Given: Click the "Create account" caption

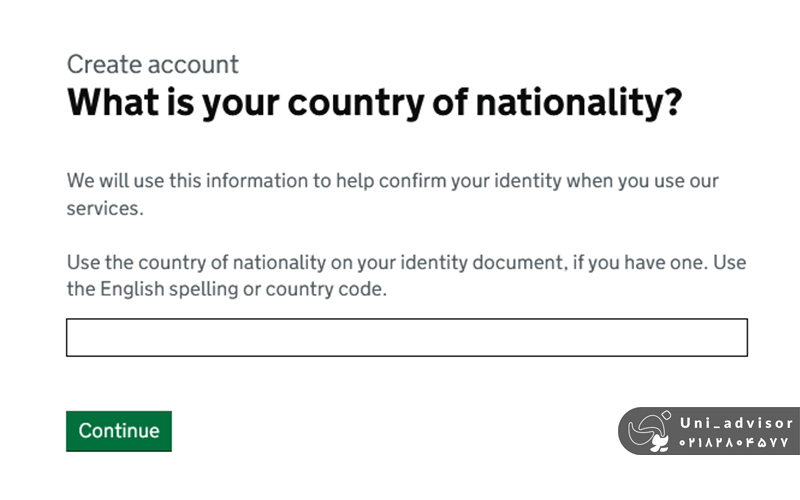Looking at the screenshot, I should coord(152,65).
